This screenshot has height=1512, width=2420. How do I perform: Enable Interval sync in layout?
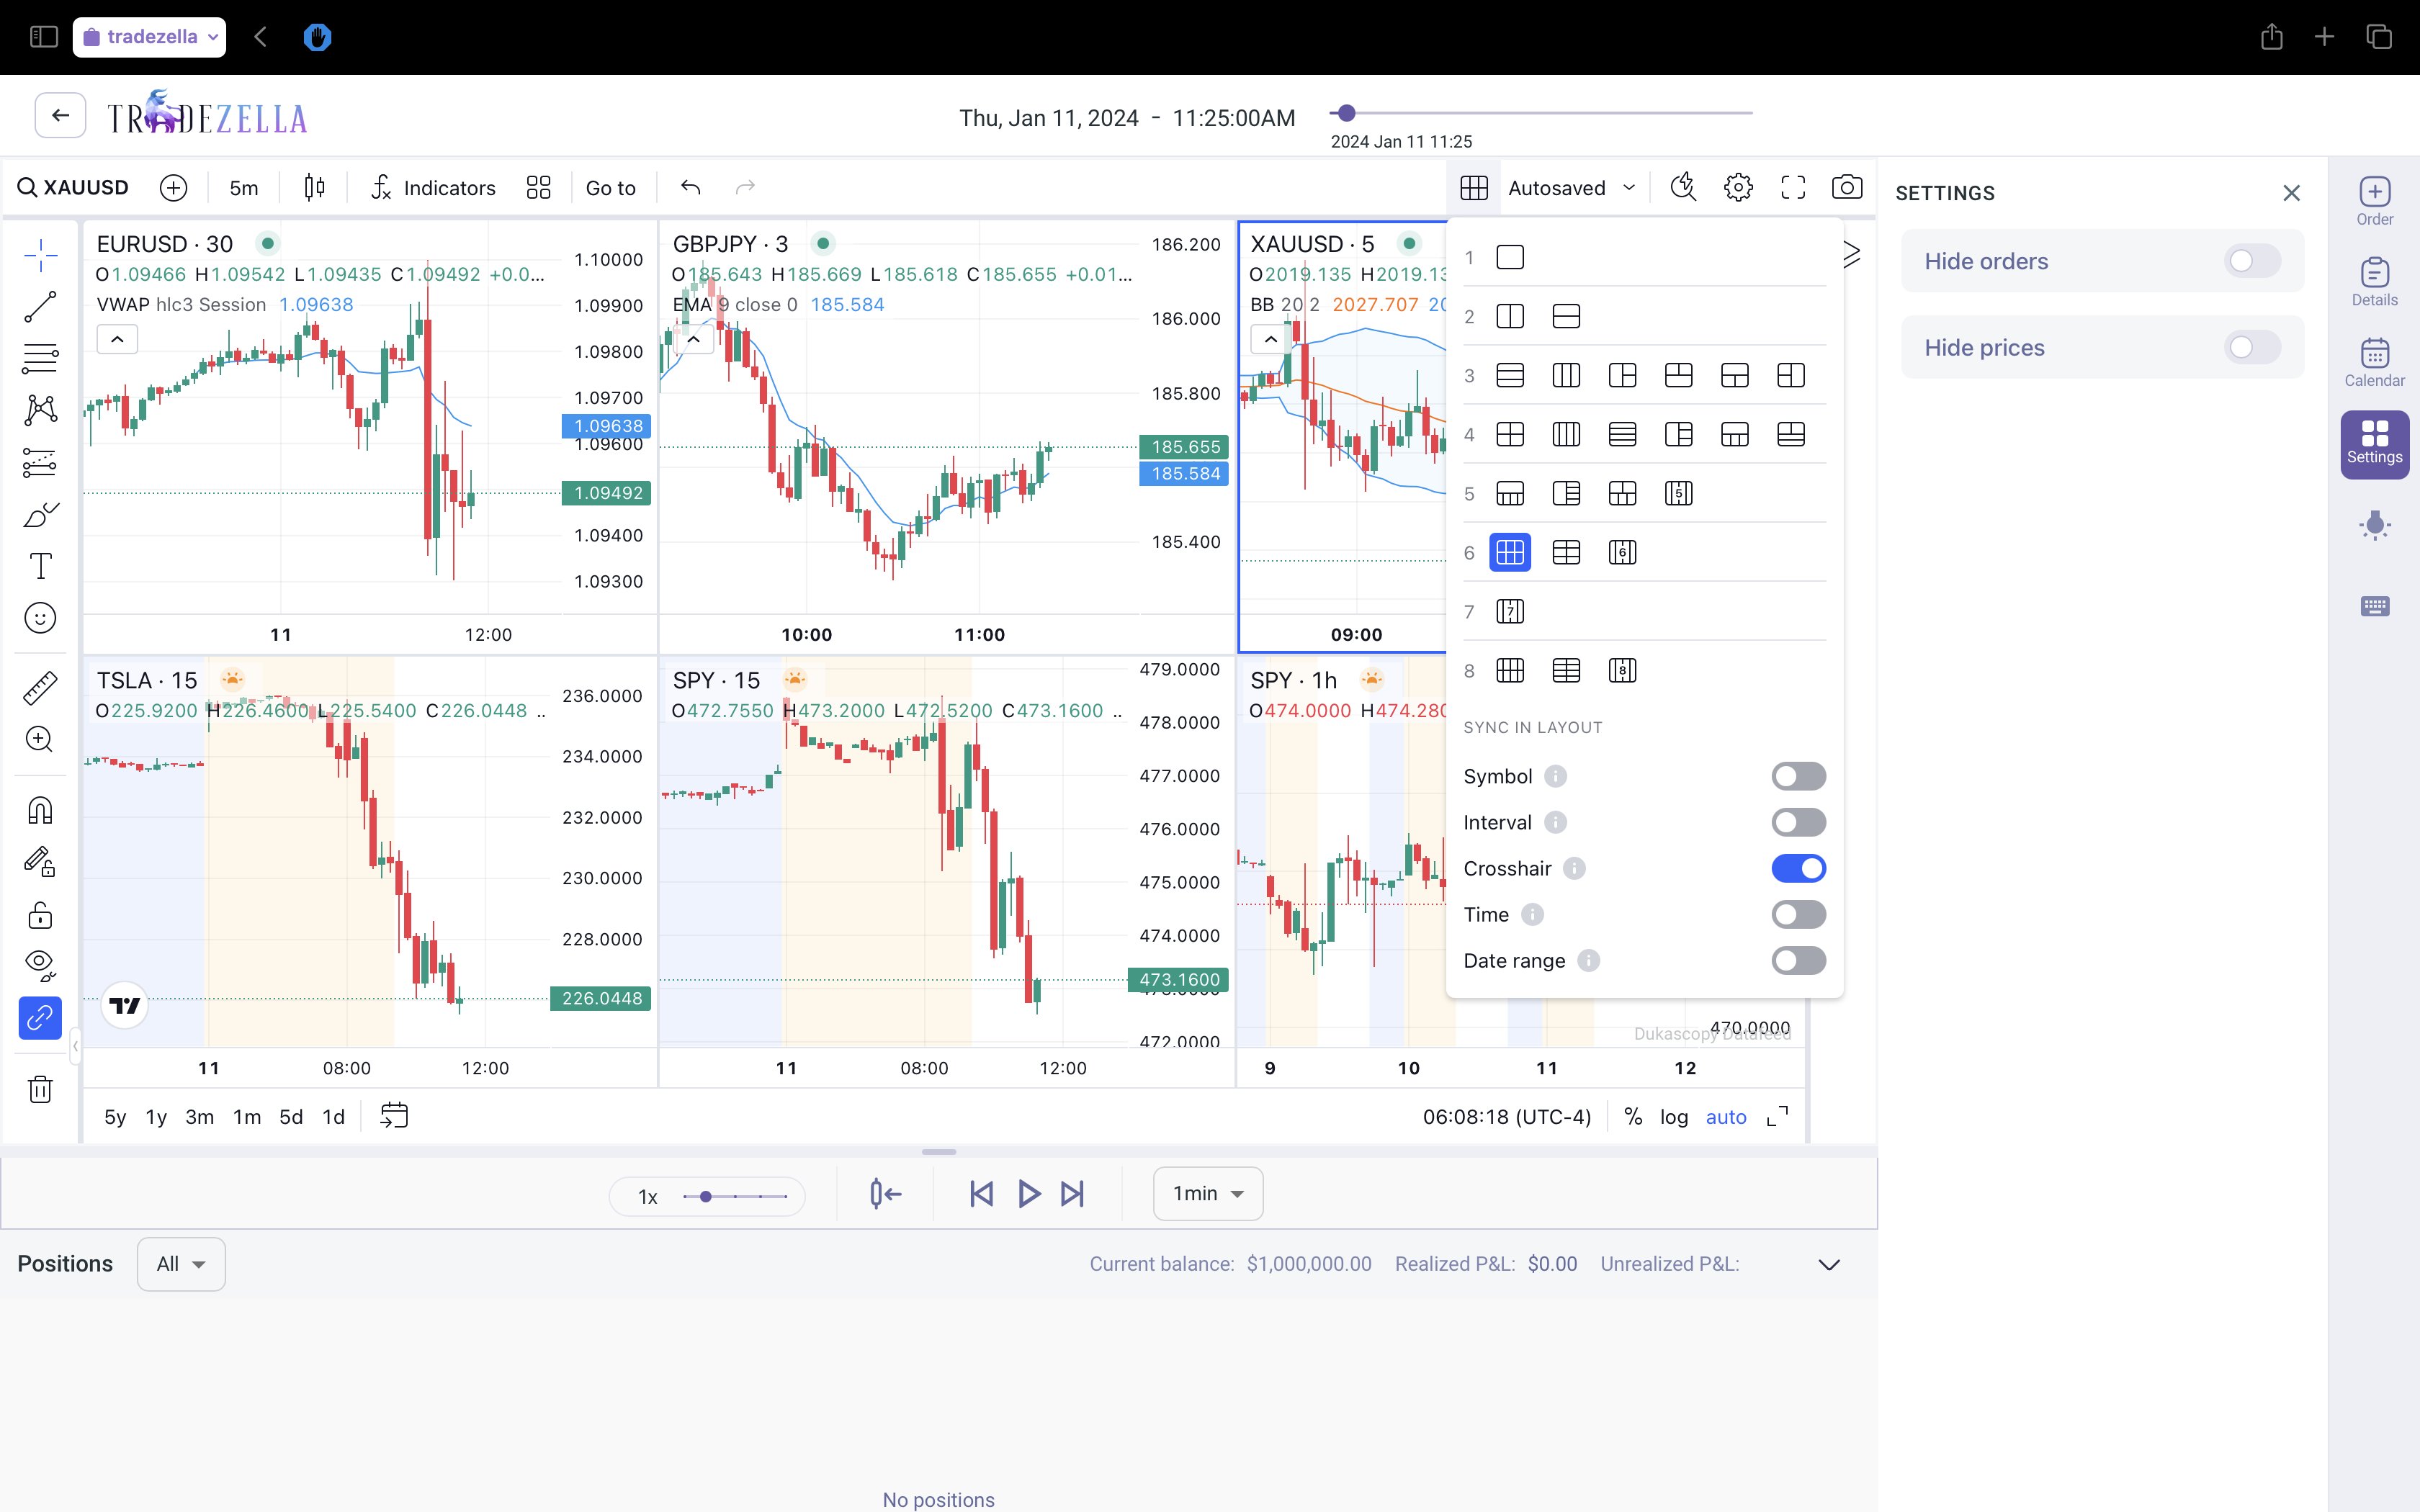pos(1798,822)
